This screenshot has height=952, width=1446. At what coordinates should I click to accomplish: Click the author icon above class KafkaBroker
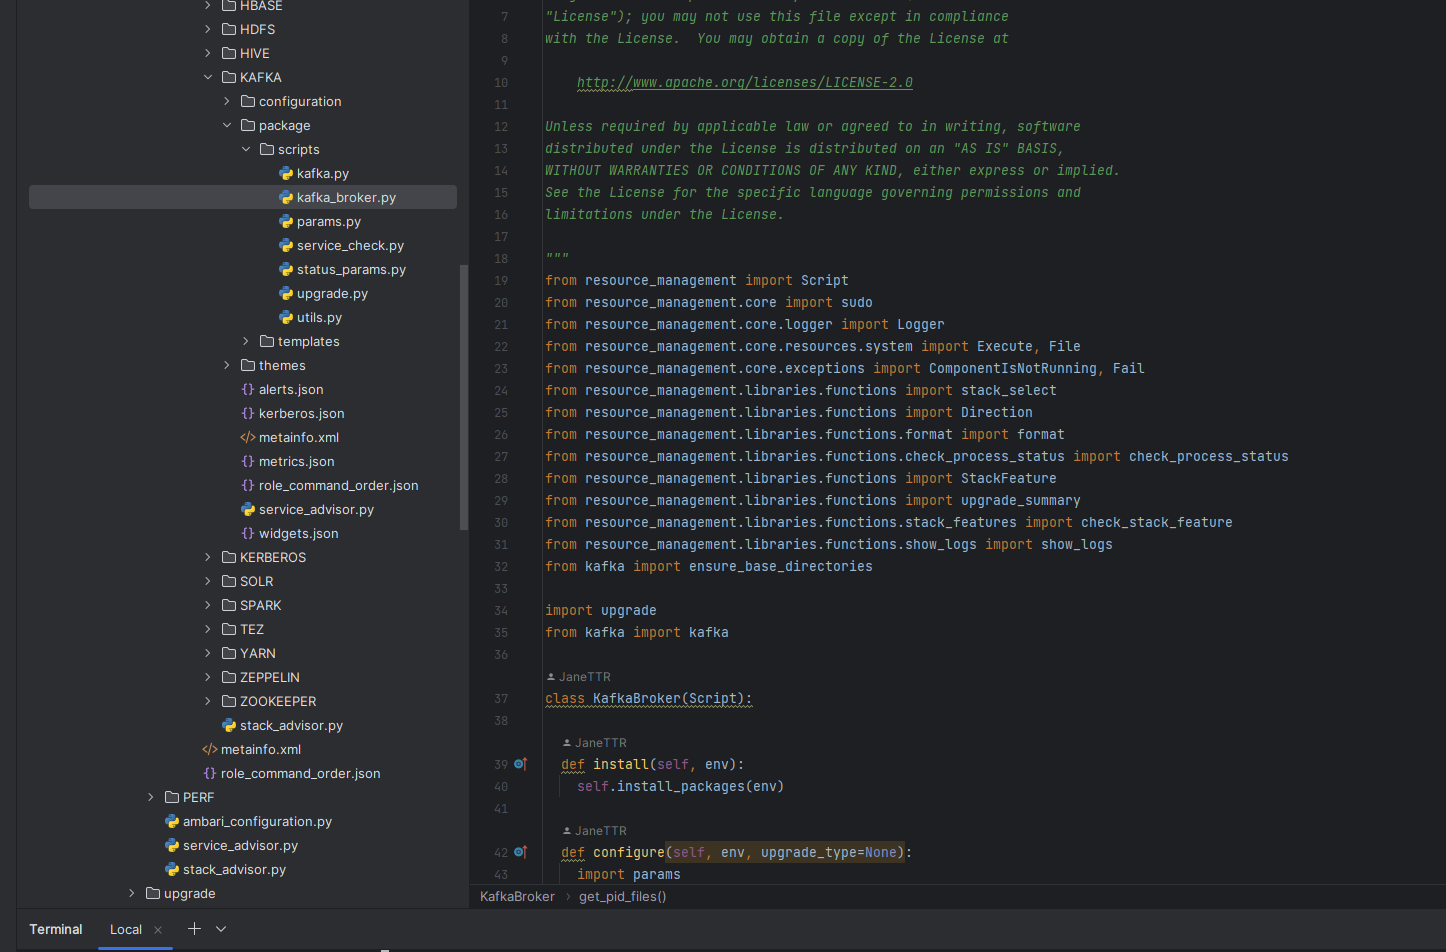point(551,677)
